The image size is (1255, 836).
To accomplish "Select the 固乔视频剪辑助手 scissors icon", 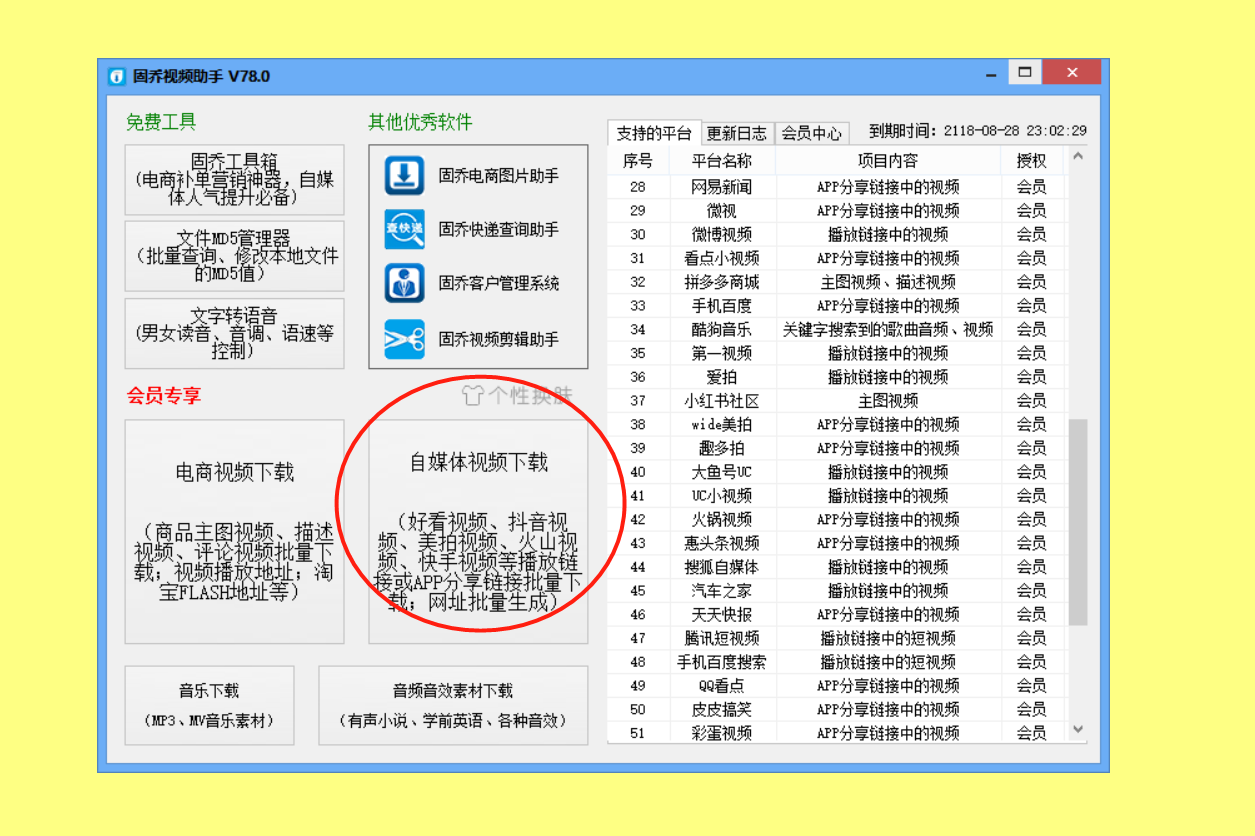I will [403, 338].
